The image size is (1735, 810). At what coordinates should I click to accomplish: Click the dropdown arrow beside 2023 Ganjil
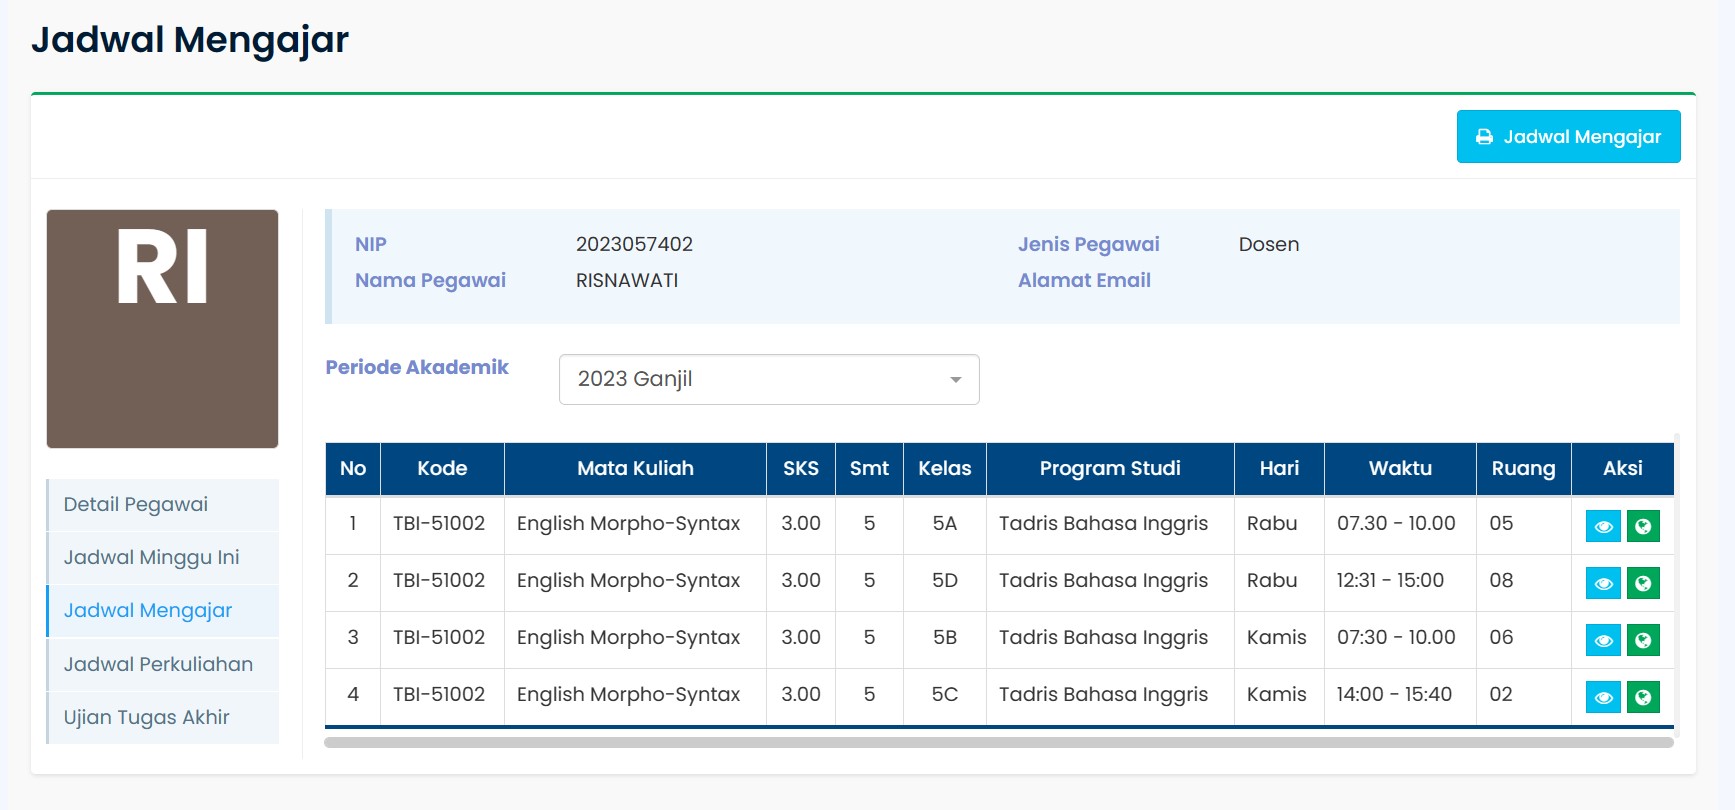click(x=955, y=380)
